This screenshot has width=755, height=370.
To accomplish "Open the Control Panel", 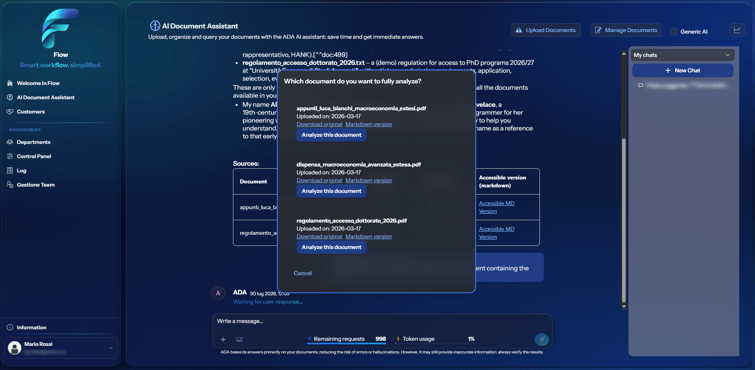I will [x=34, y=157].
